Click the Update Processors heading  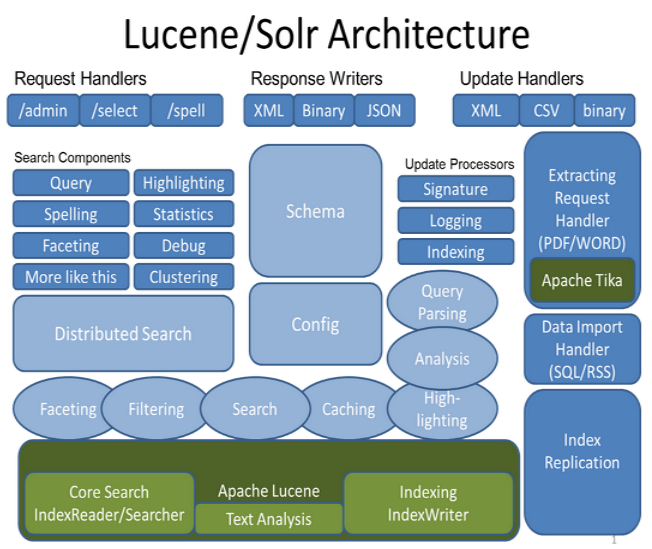pos(459,164)
